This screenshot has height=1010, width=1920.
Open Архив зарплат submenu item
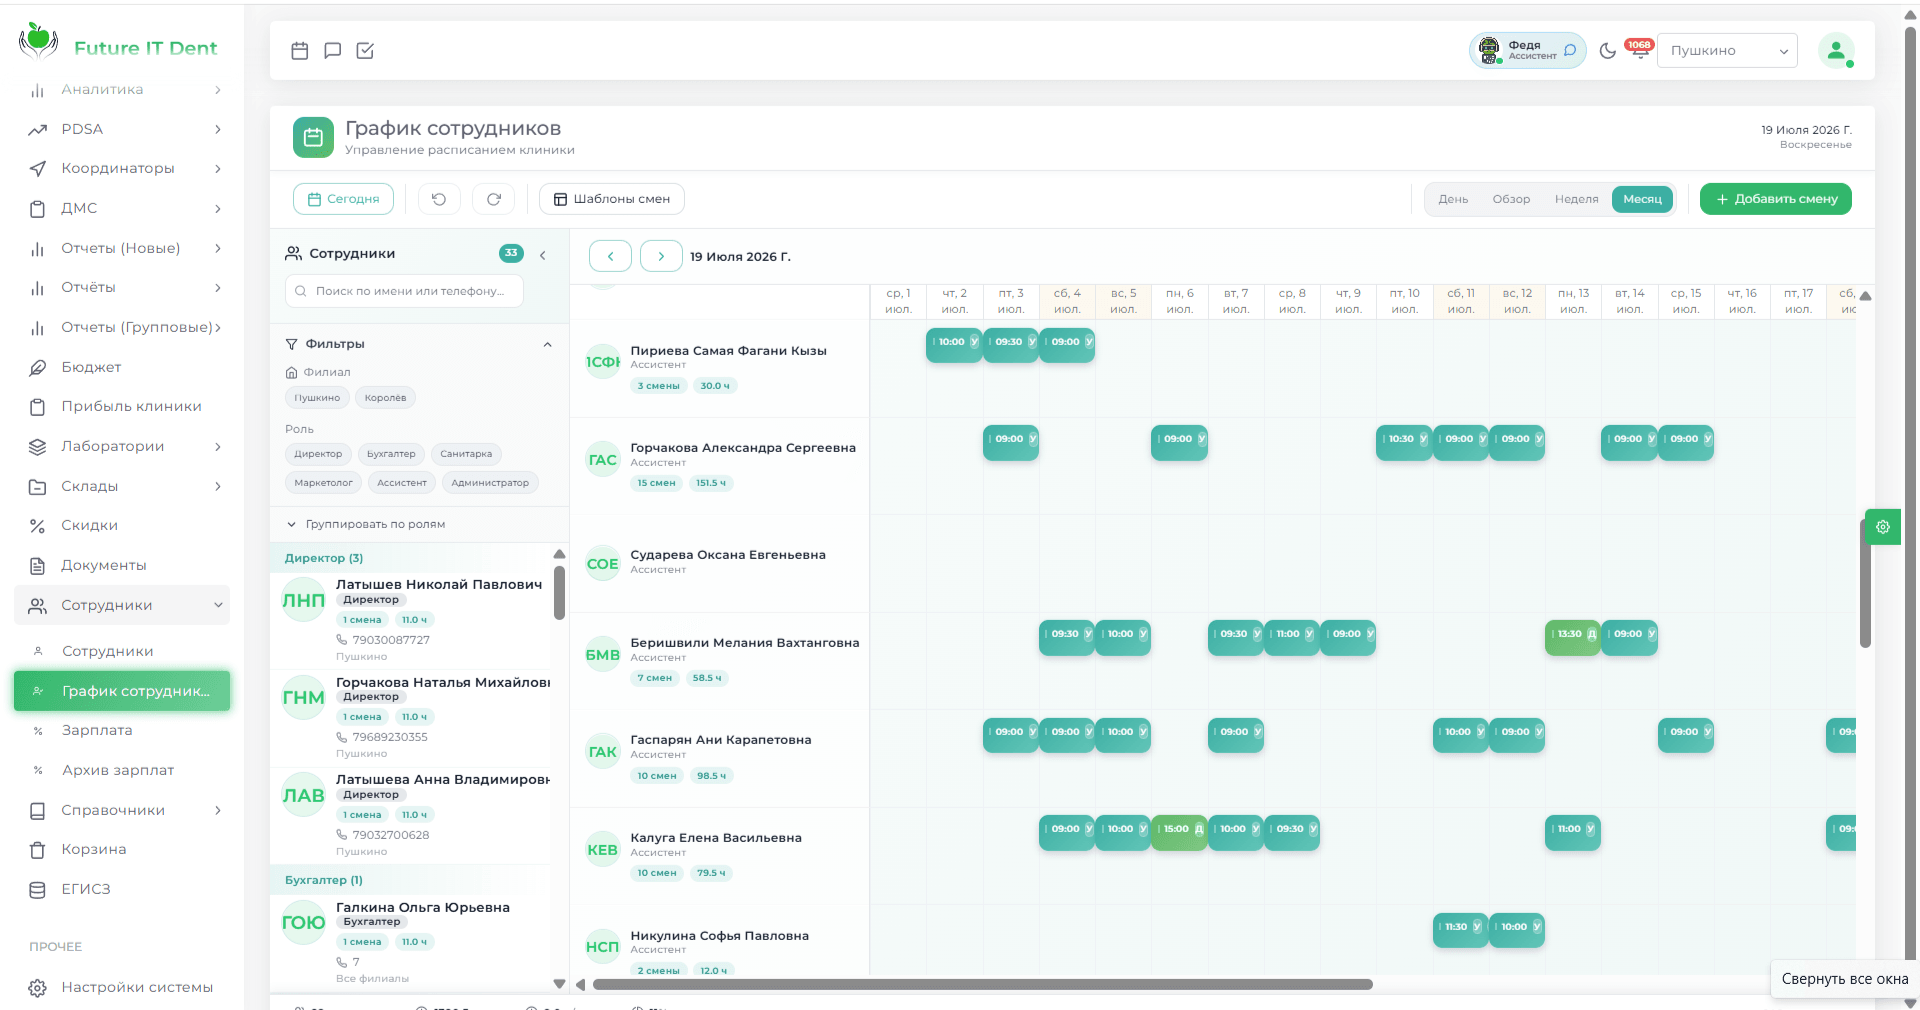[122, 770]
